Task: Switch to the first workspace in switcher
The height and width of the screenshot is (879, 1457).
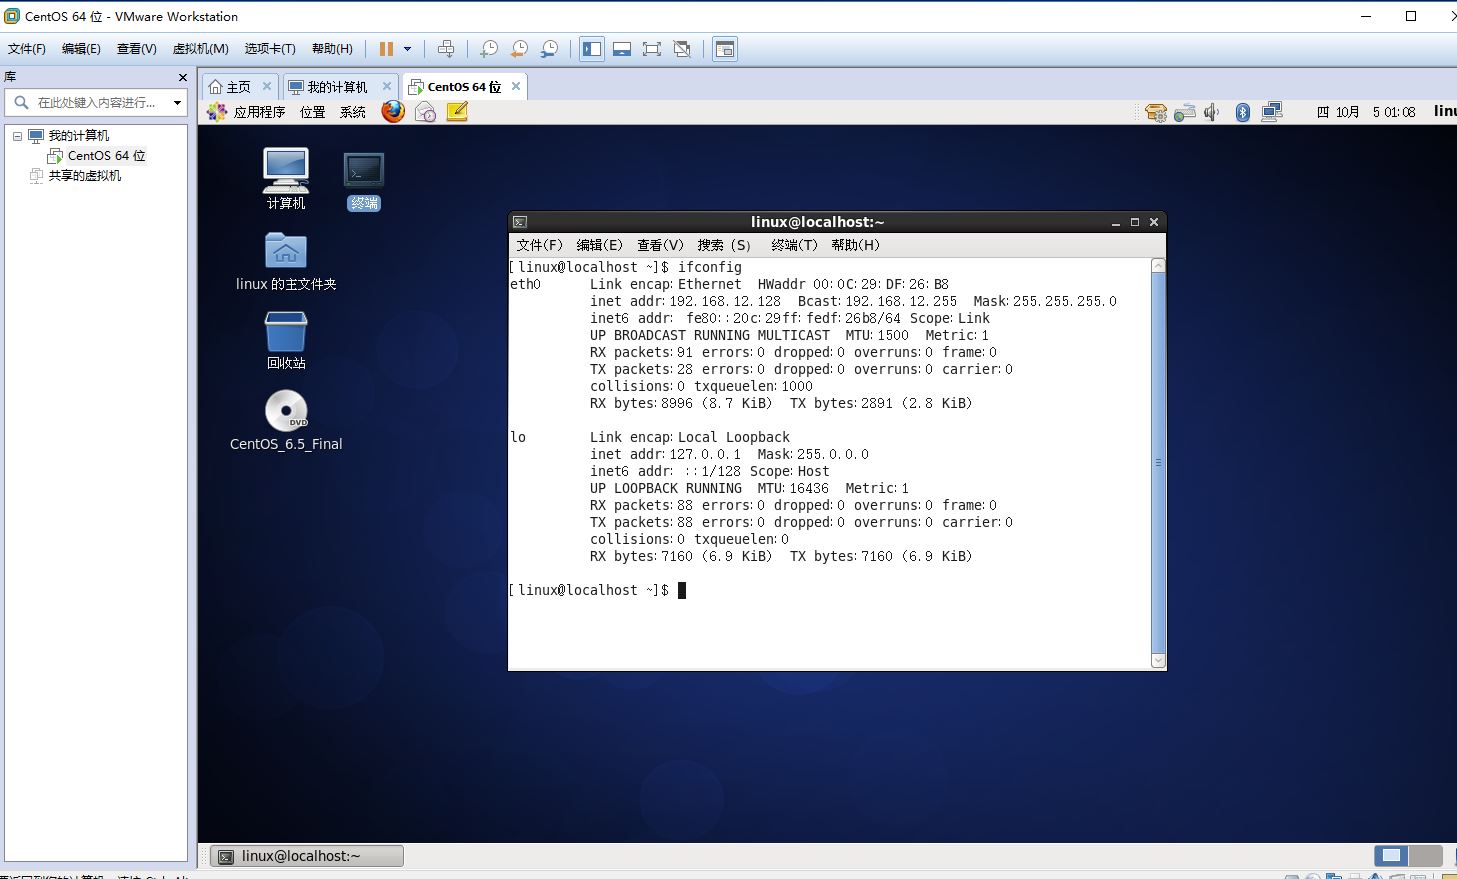Action: [x=1391, y=856]
